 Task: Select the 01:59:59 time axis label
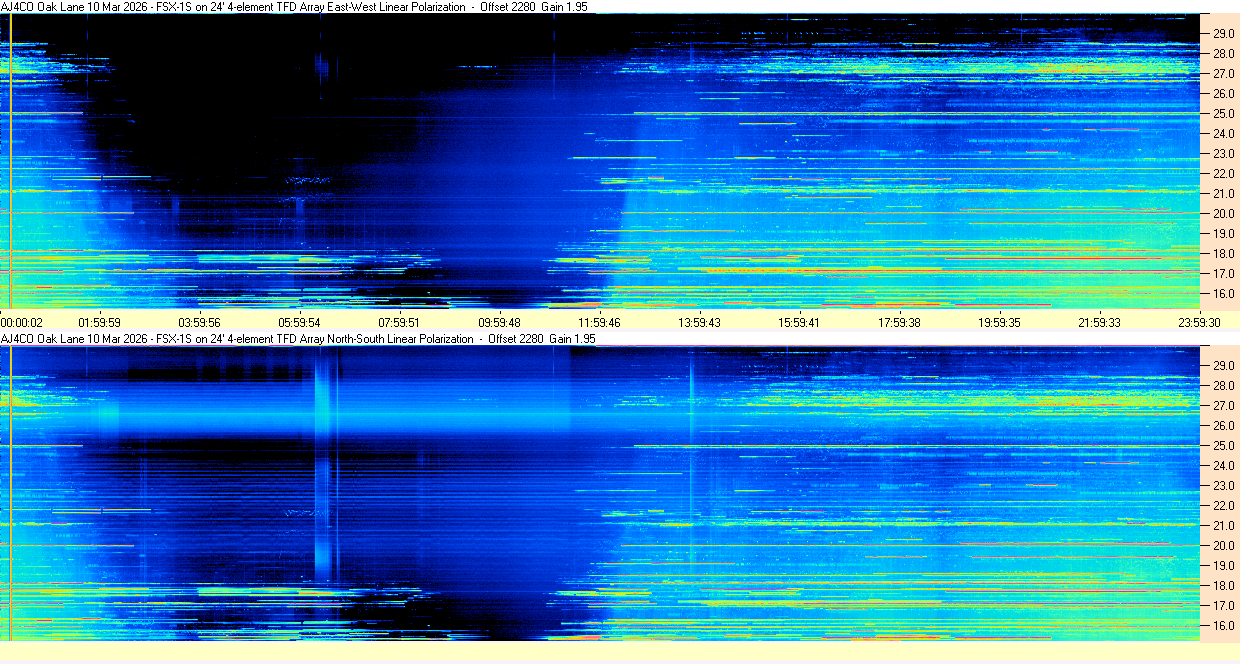pos(100,322)
